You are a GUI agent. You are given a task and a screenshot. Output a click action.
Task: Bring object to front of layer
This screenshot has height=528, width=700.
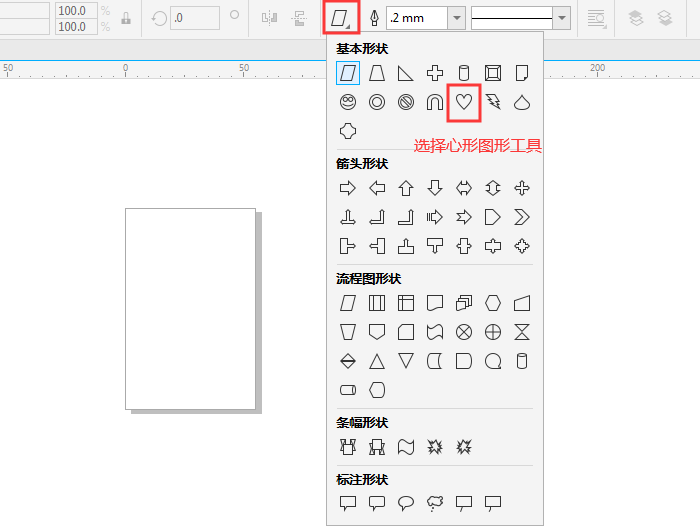pyautogui.click(x=636, y=18)
